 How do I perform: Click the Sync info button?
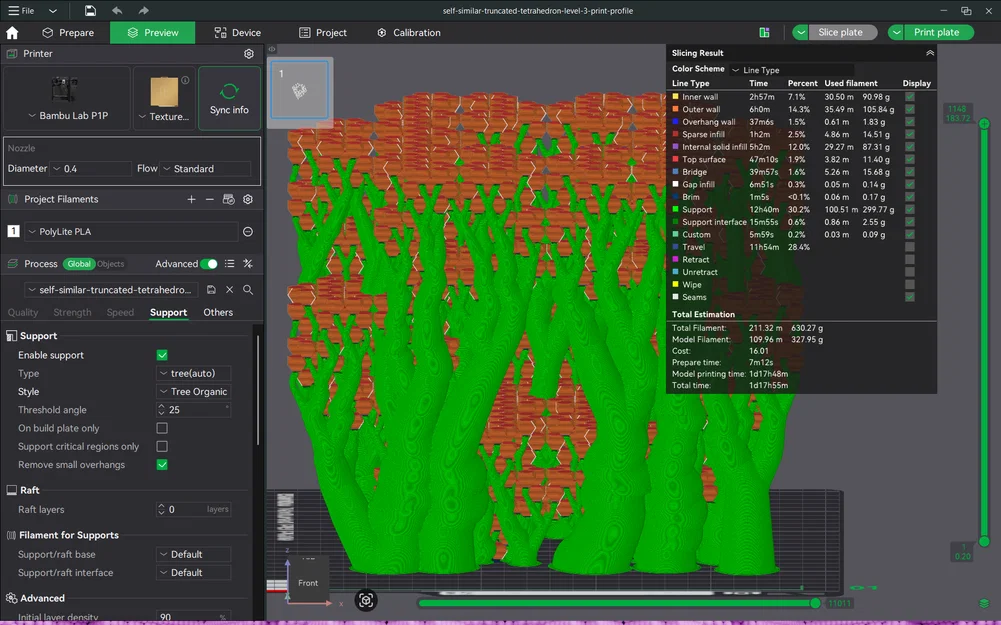[229, 98]
